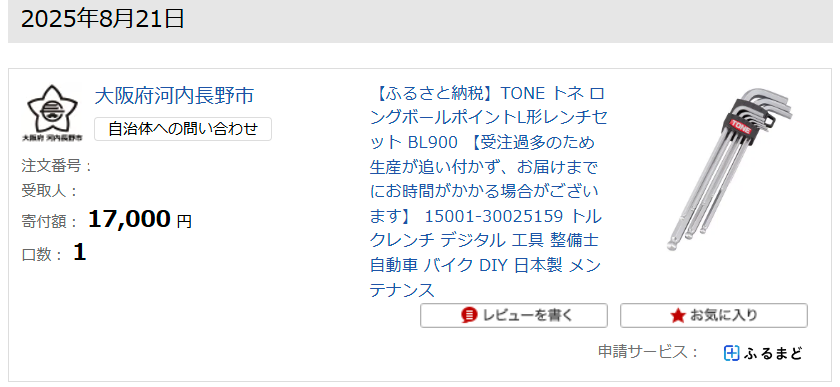Image resolution: width=840 pixels, height=387 pixels.
Task: Click the blue ふるまど plus icon
Action: (x=731, y=353)
